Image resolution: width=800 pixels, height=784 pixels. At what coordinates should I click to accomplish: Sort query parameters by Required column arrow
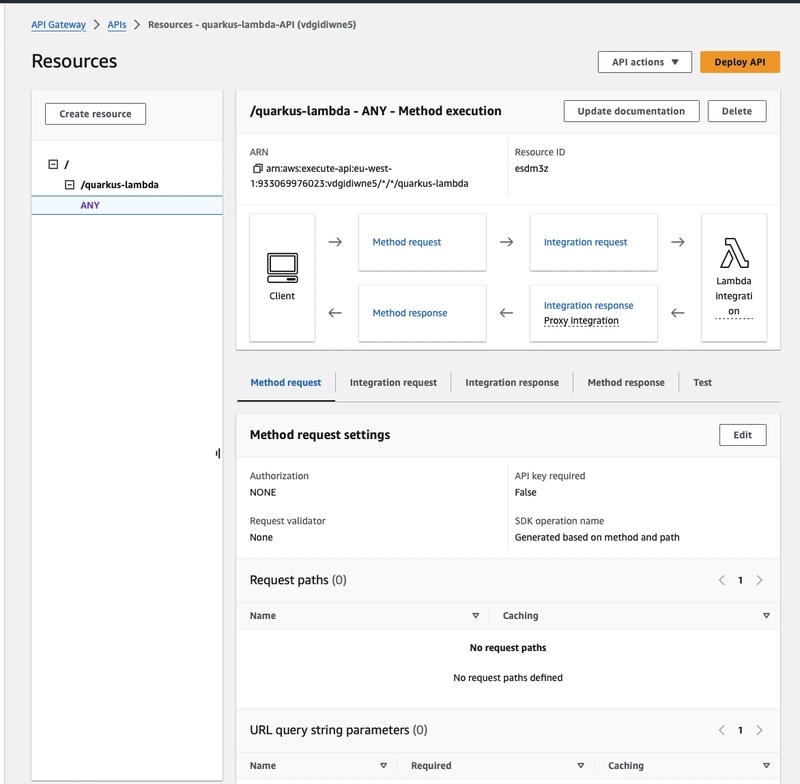[581, 766]
